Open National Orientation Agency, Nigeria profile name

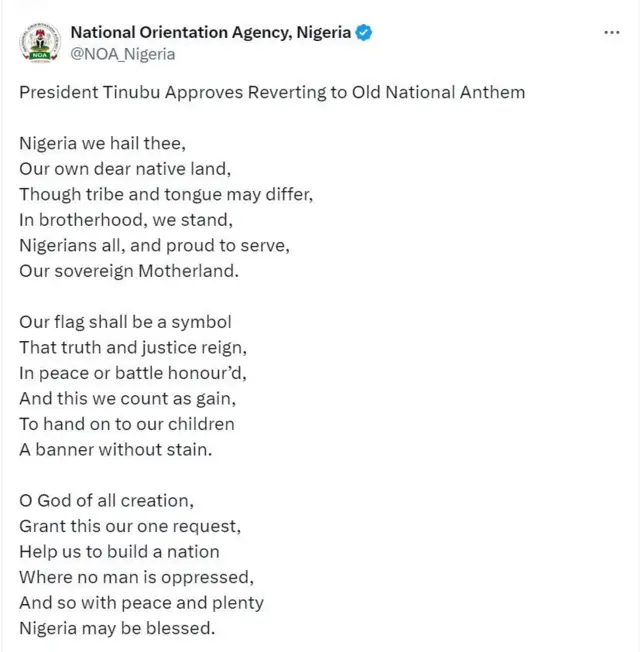(210, 32)
